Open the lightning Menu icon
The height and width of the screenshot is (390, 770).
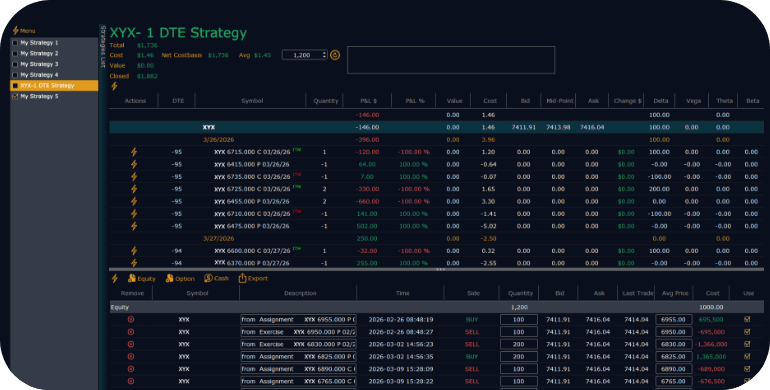pos(15,30)
